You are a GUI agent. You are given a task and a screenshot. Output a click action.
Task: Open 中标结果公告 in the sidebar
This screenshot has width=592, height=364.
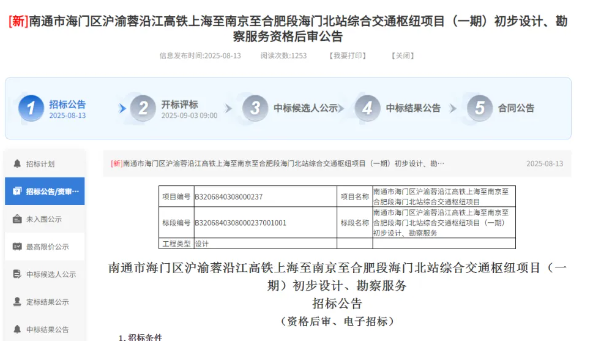click(x=45, y=329)
